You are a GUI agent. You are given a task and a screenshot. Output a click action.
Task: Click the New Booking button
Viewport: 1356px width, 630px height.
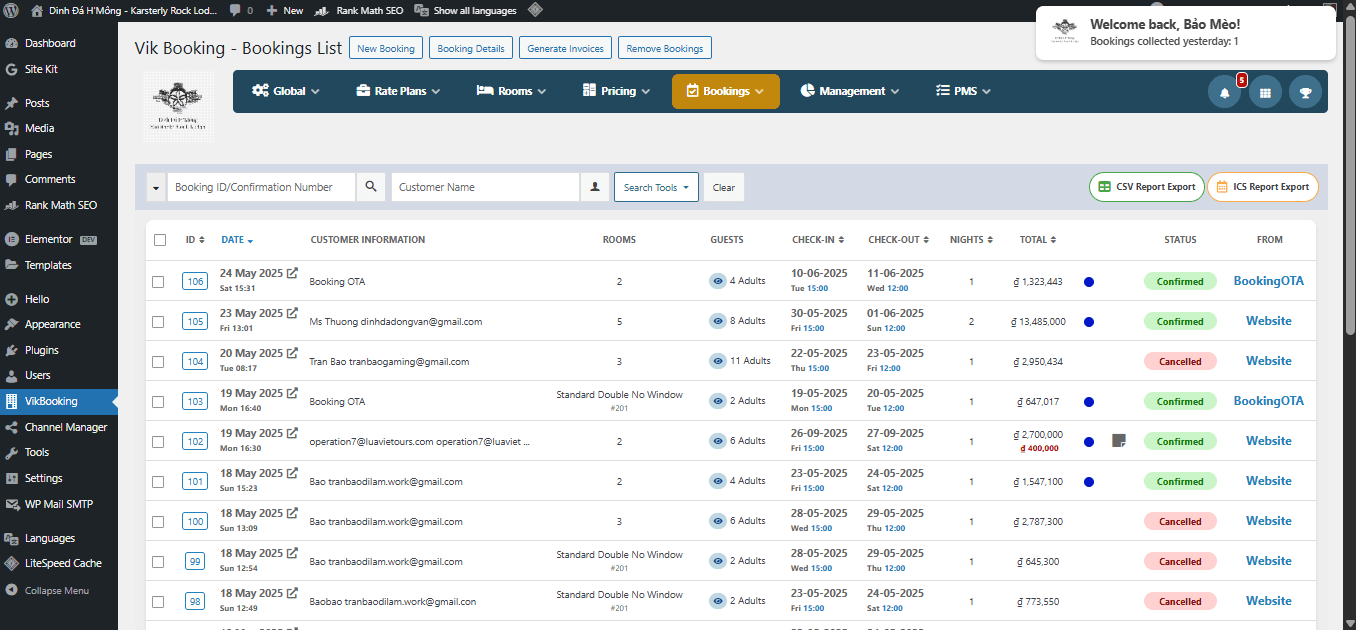click(x=385, y=48)
